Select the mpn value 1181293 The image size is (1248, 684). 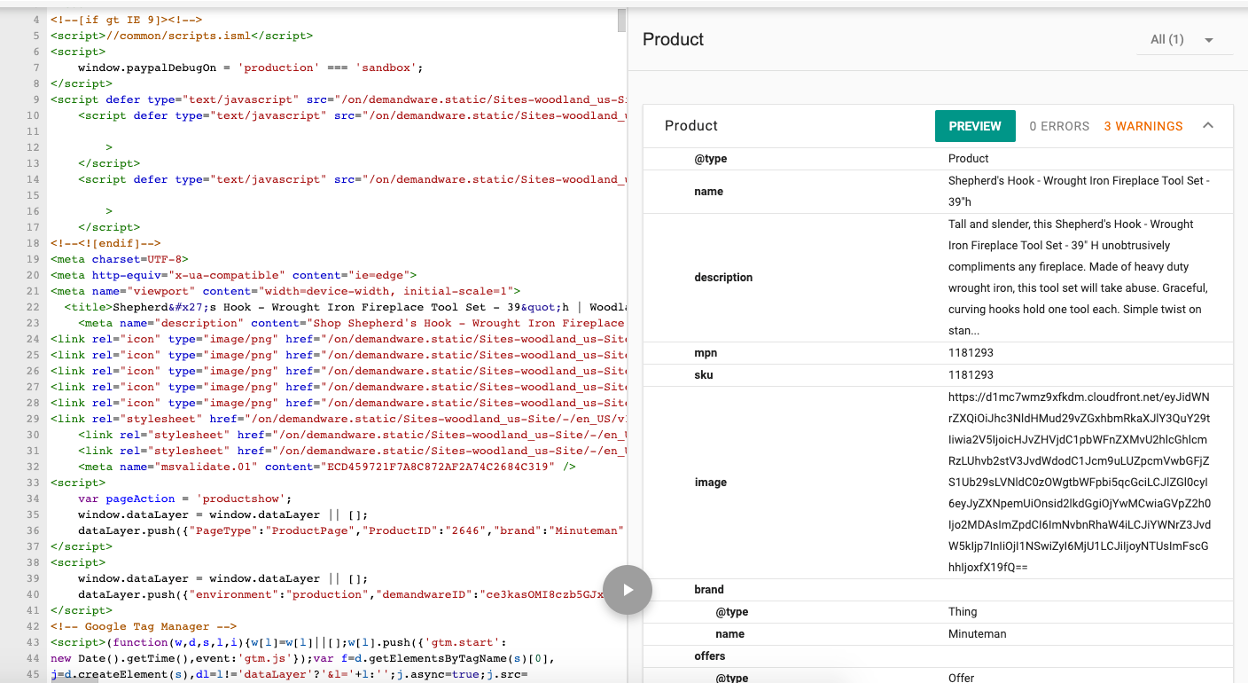point(970,353)
